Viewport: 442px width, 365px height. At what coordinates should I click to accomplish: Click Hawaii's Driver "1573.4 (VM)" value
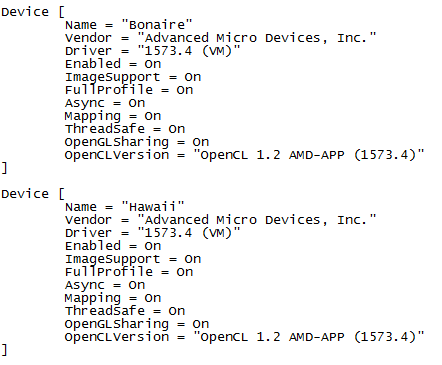(189, 233)
